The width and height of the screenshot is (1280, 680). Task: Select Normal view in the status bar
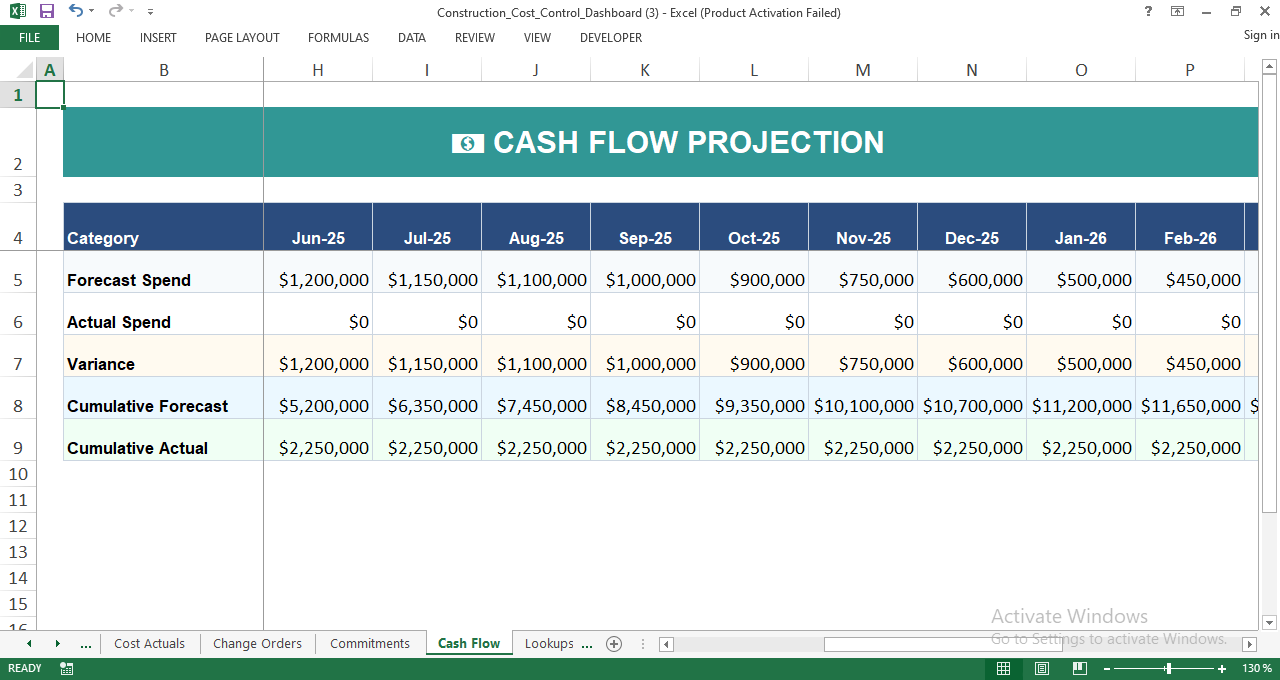coord(1003,668)
